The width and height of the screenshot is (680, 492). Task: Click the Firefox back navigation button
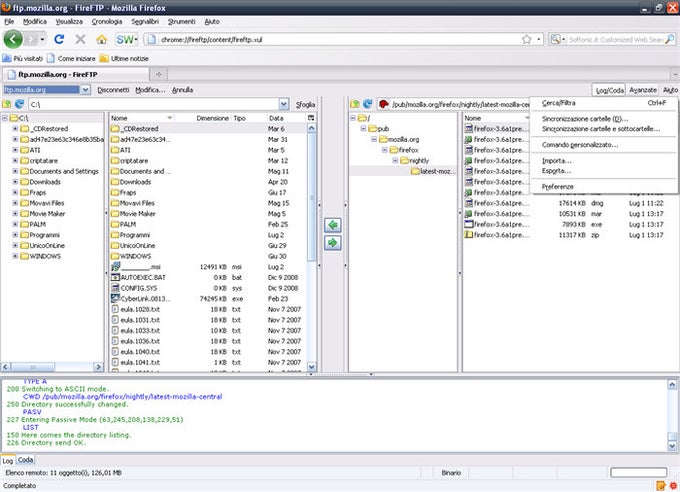pyautogui.click(x=13, y=39)
